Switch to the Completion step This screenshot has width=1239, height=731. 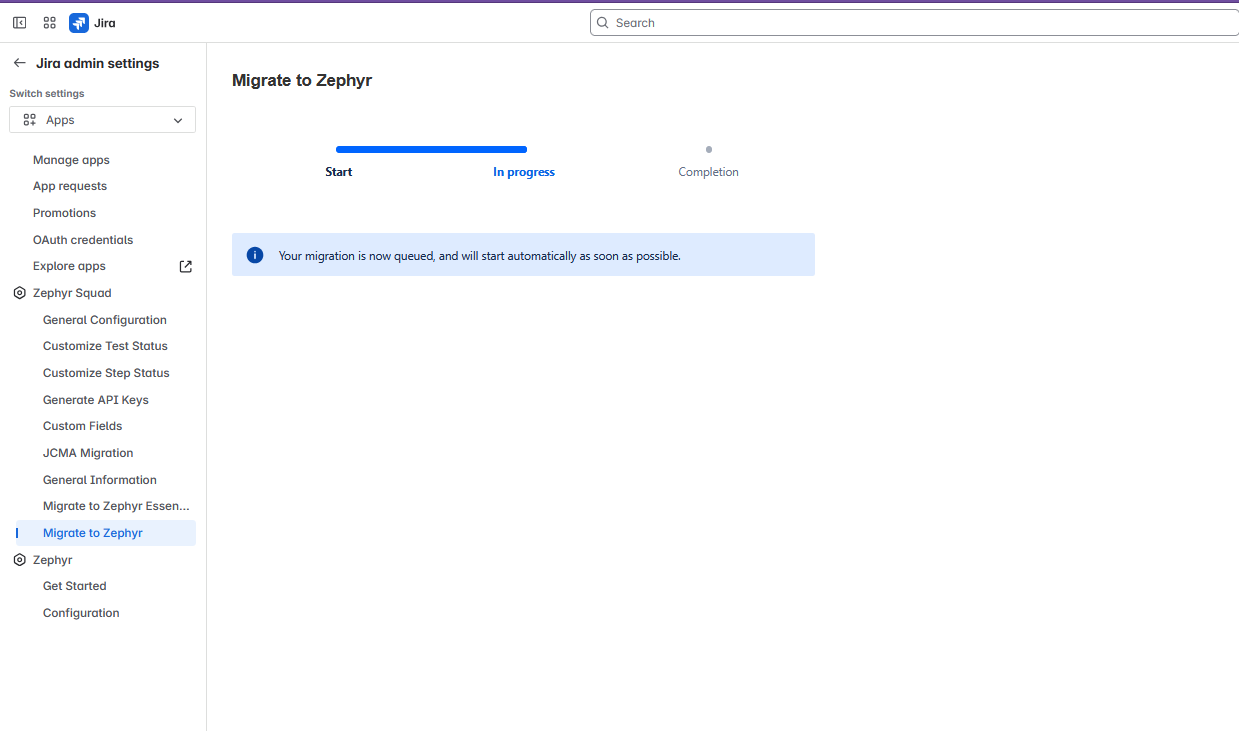708,171
